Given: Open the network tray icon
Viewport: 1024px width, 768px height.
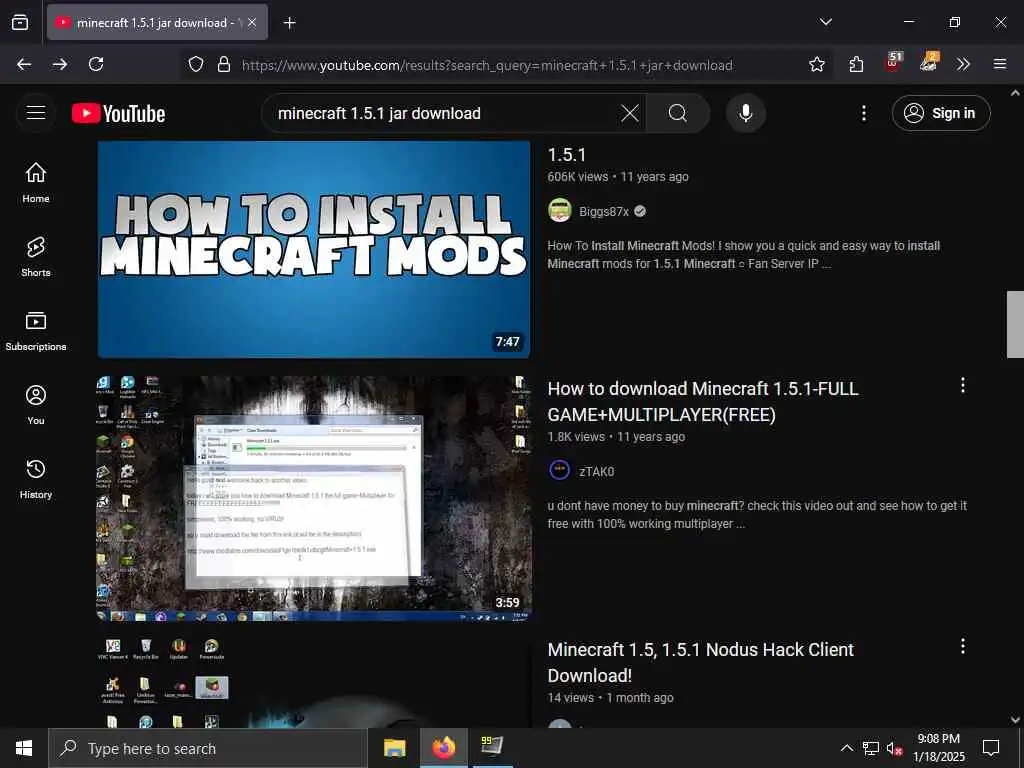Looking at the screenshot, I should tap(871, 748).
